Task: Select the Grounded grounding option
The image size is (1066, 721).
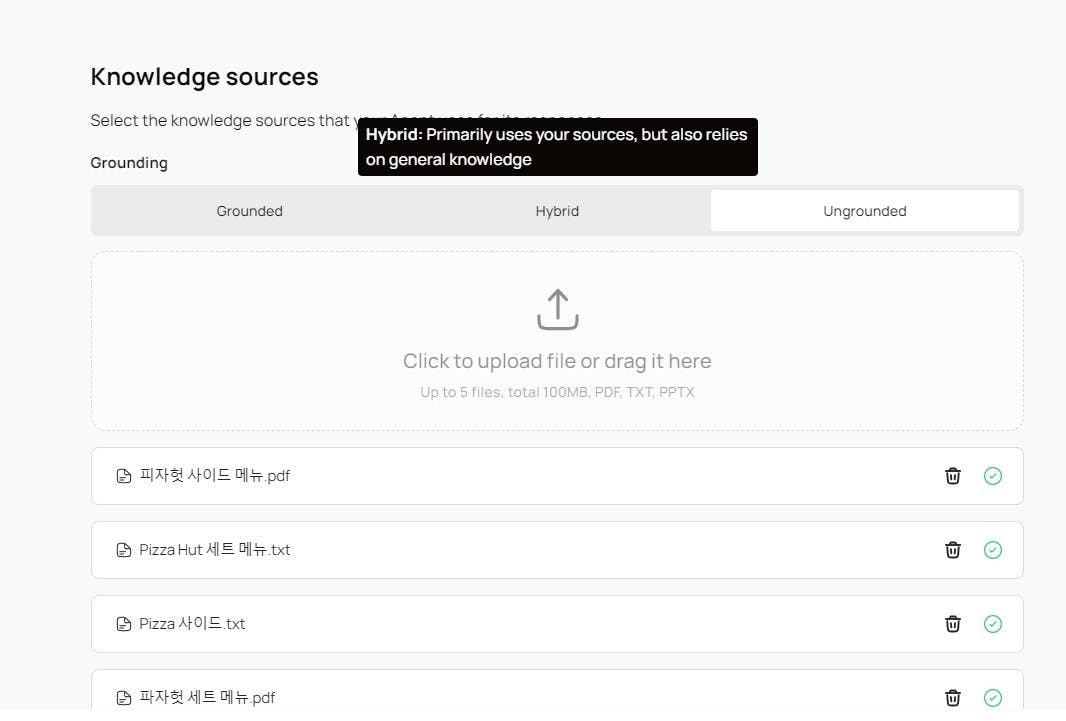Action: point(249,211)
